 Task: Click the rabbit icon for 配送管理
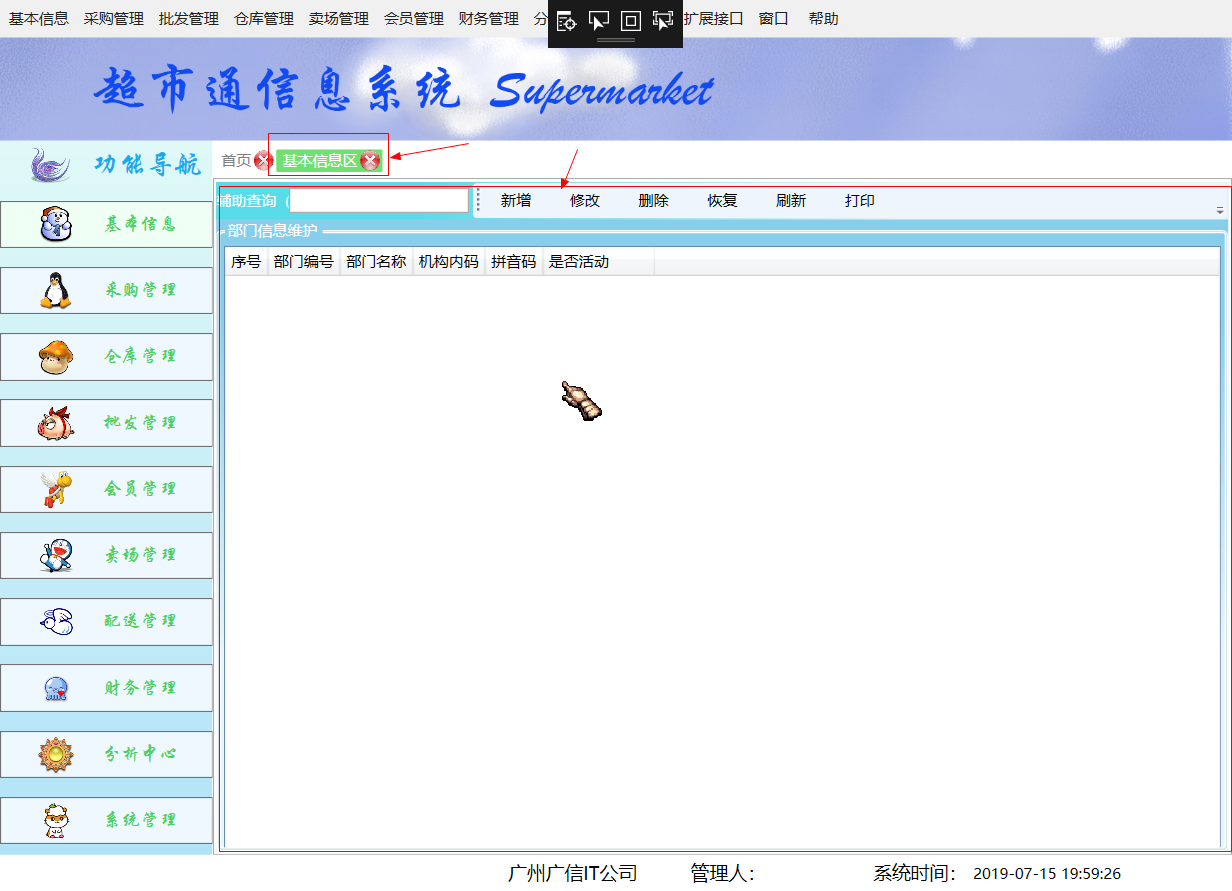pos(55,621)
